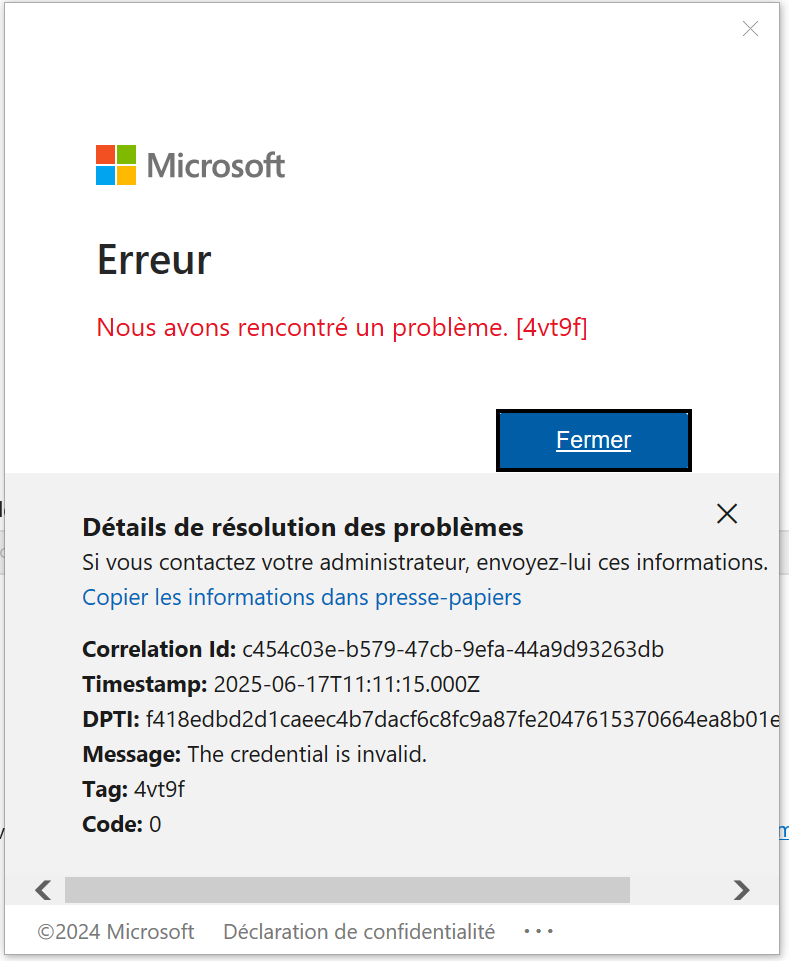Click the Code value 0
Screen dimensions: 789x961
click(155, 825)
